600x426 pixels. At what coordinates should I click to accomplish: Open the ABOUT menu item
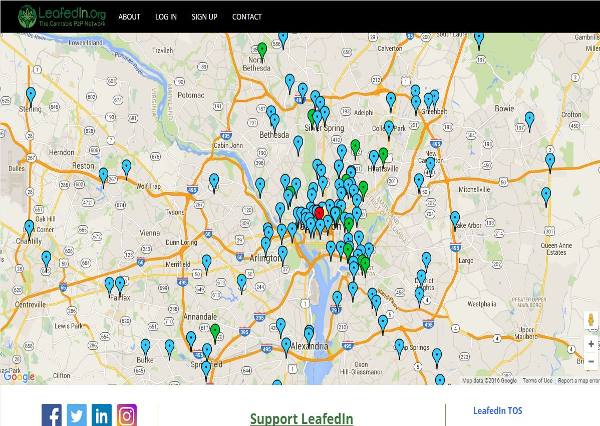tap(129, 17)
